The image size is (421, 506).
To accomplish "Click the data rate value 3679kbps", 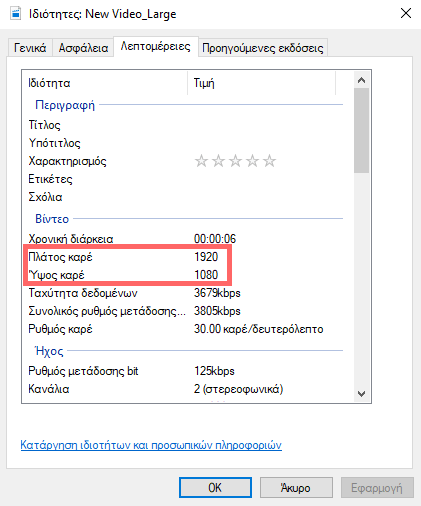I will click(217, 293).
